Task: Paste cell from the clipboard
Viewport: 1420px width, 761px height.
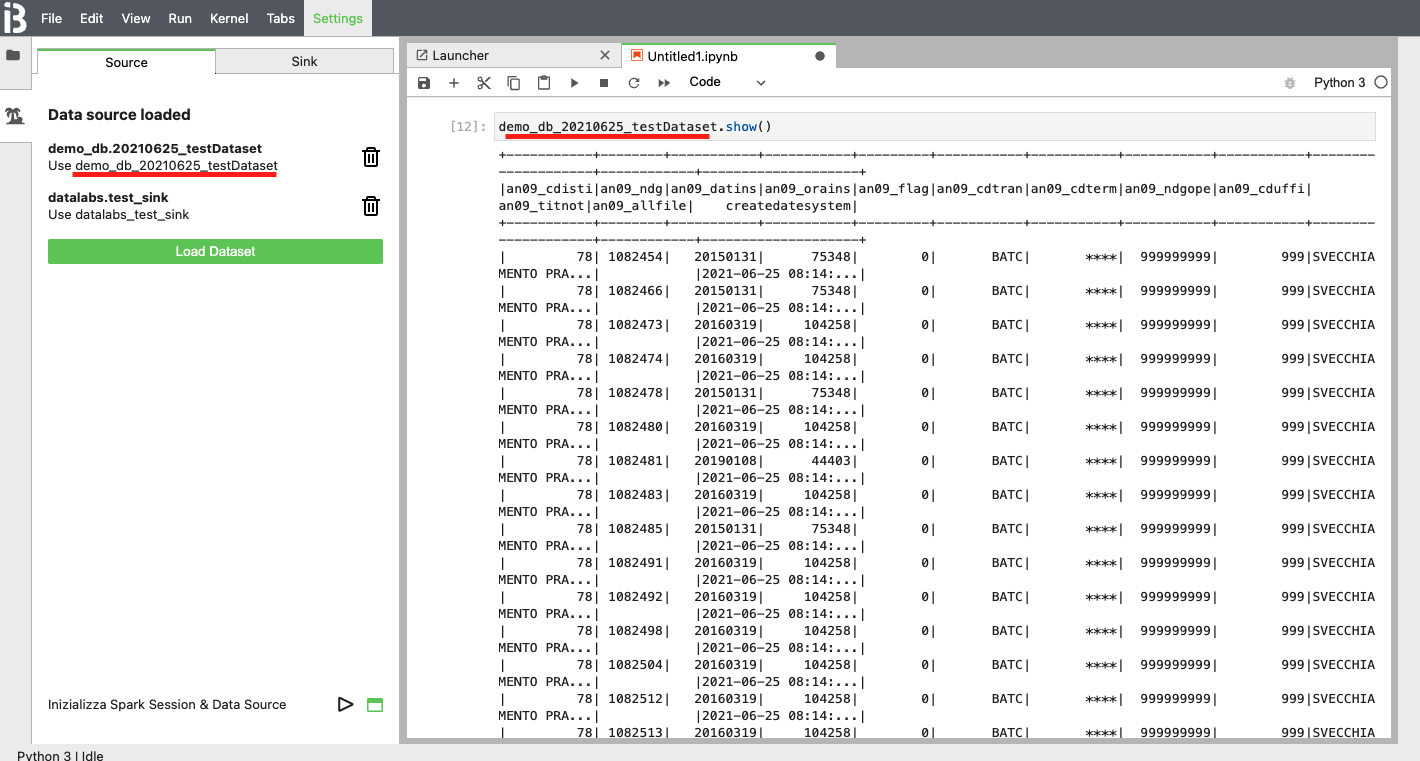Action: 544,83
